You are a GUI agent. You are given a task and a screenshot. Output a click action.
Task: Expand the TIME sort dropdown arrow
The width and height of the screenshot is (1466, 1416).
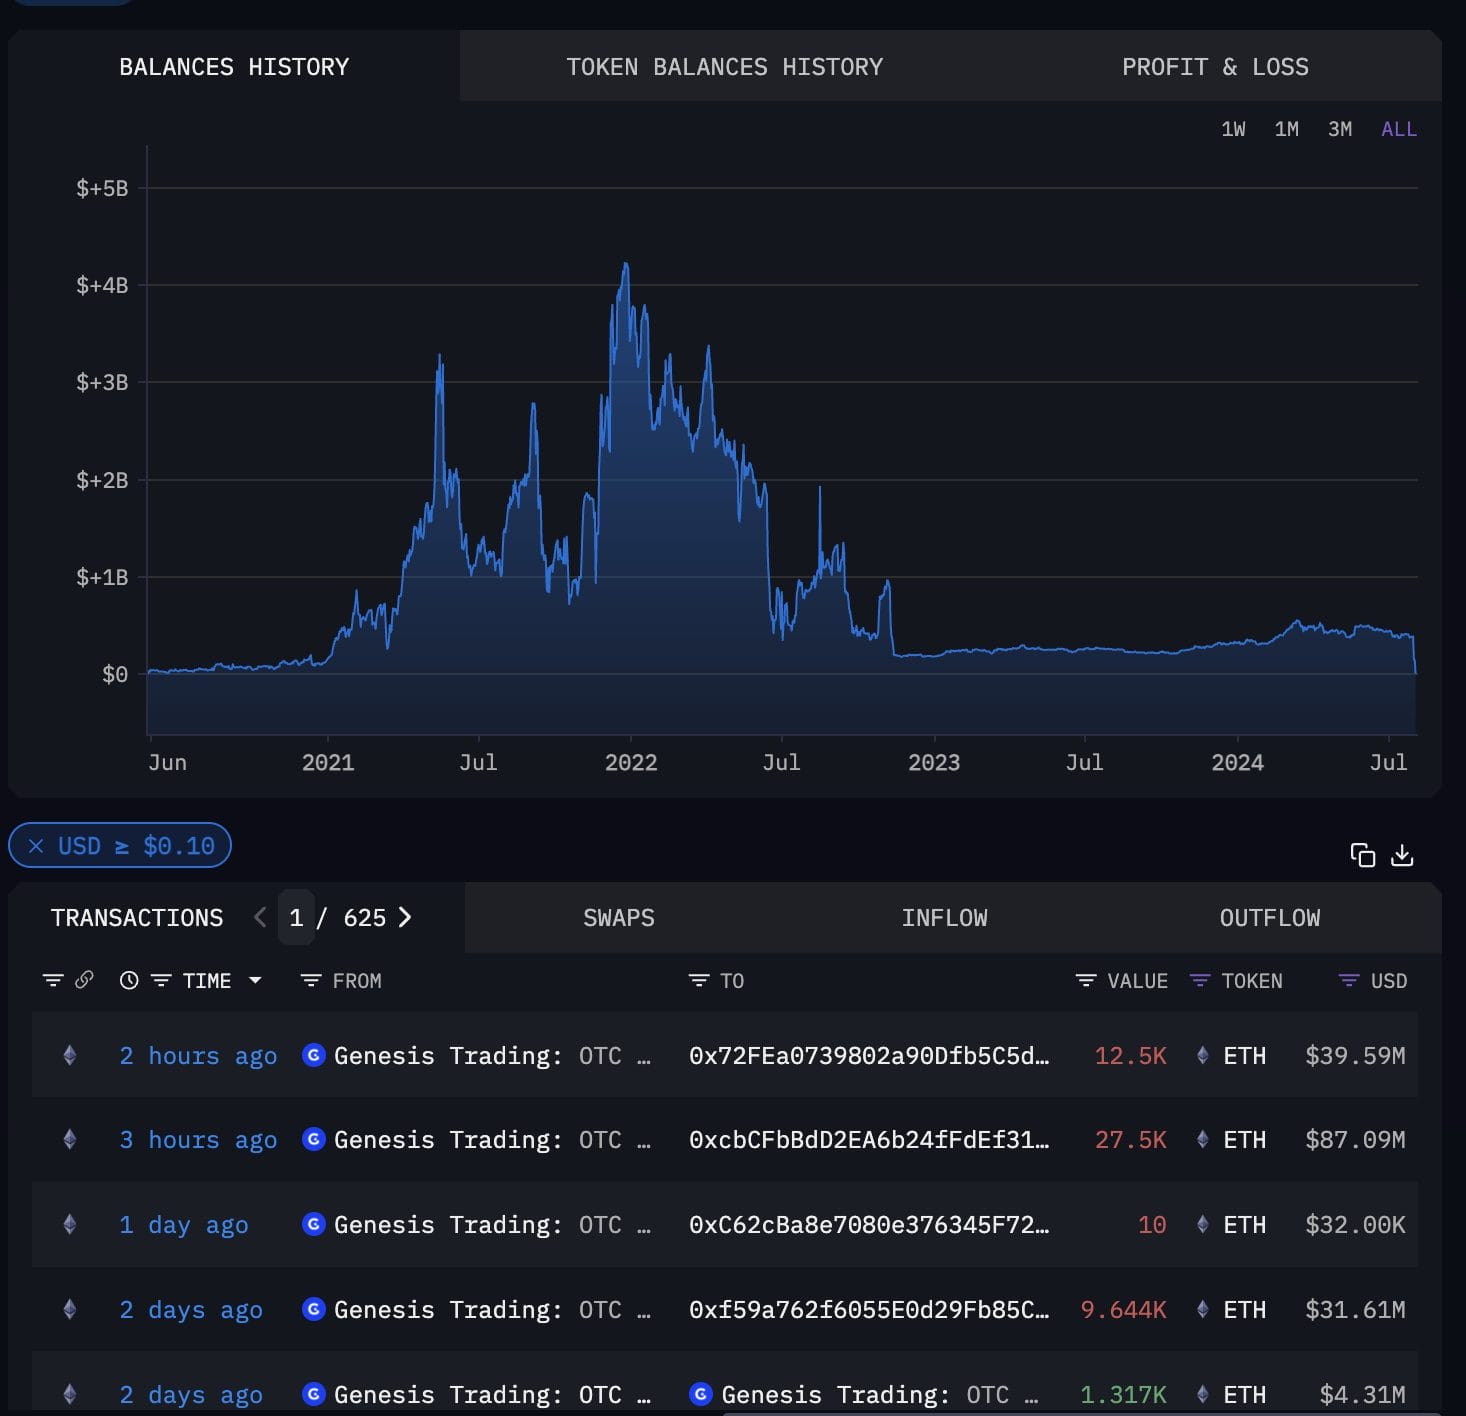tap(255, 980)
